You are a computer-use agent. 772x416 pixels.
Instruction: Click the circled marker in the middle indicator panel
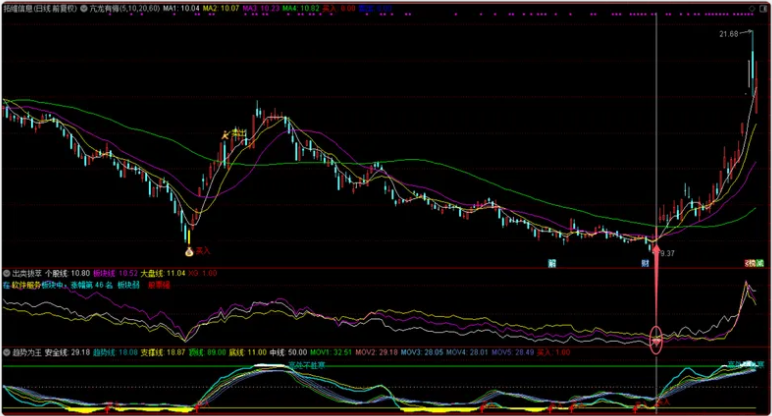click(656, 339)
